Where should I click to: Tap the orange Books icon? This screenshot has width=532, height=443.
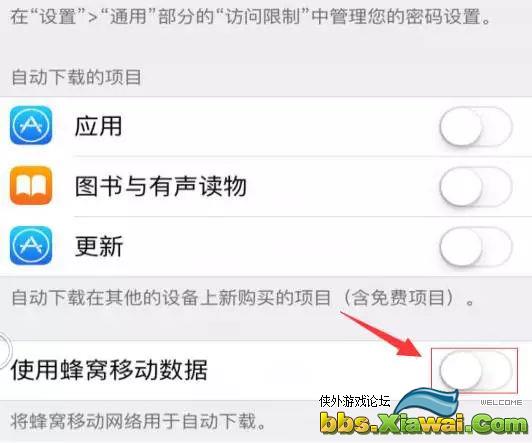coord(31,186)
